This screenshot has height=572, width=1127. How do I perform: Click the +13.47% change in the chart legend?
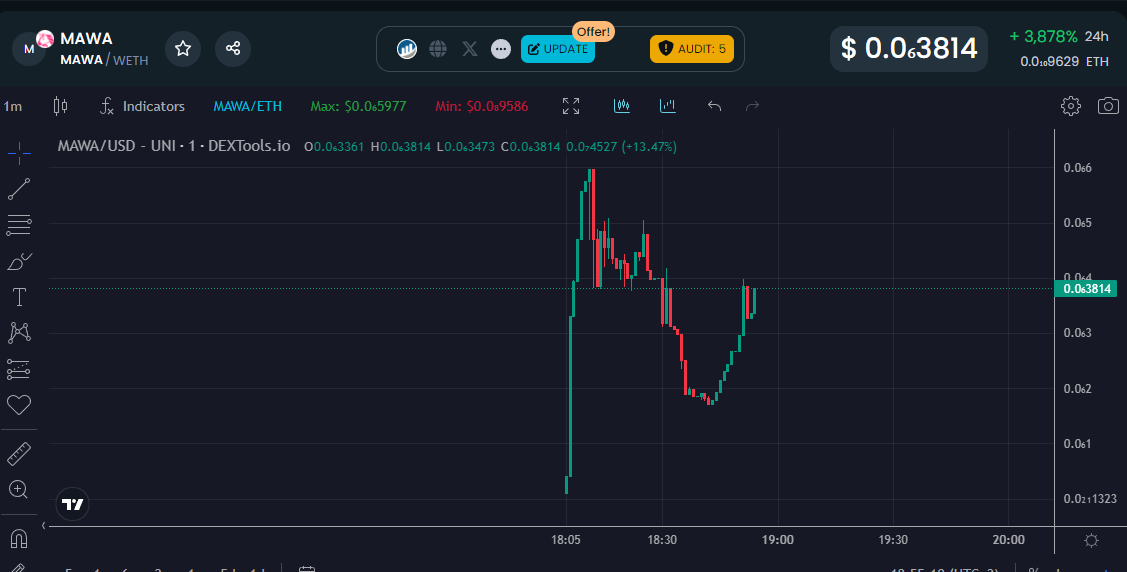click(650, 147)
